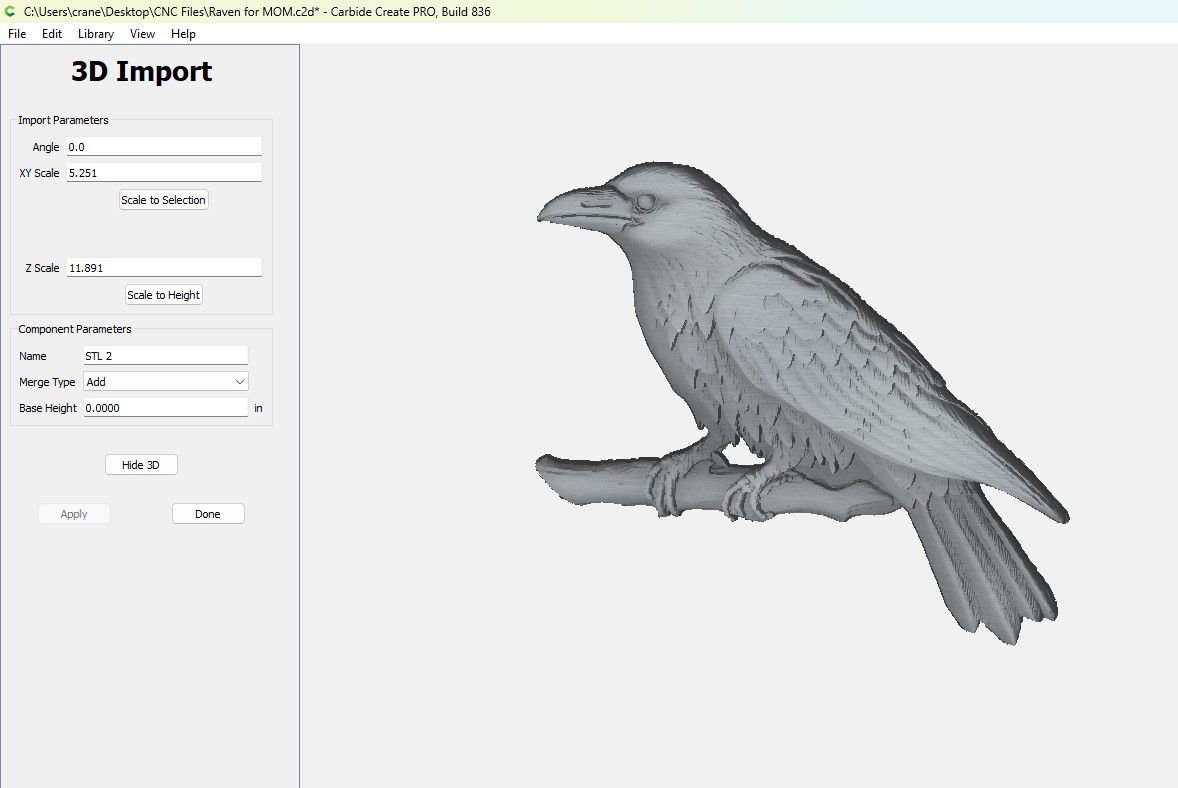Select the Z Scale input box

pyautogui.click(x=164, y=268)
